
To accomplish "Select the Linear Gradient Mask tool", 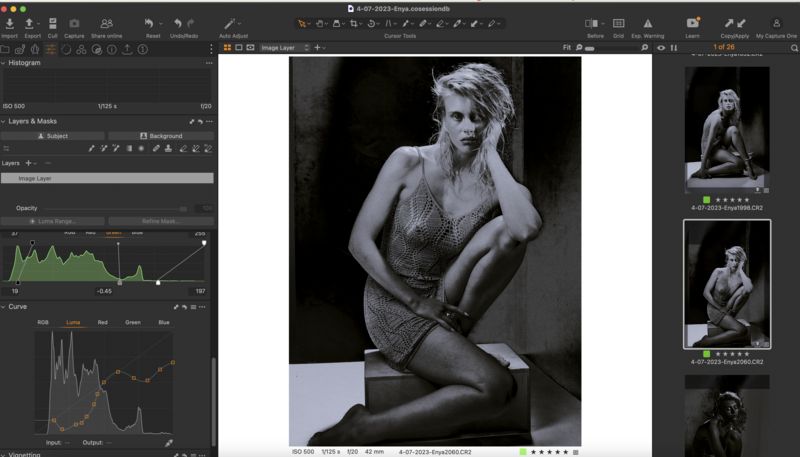I will pos(129,148).
